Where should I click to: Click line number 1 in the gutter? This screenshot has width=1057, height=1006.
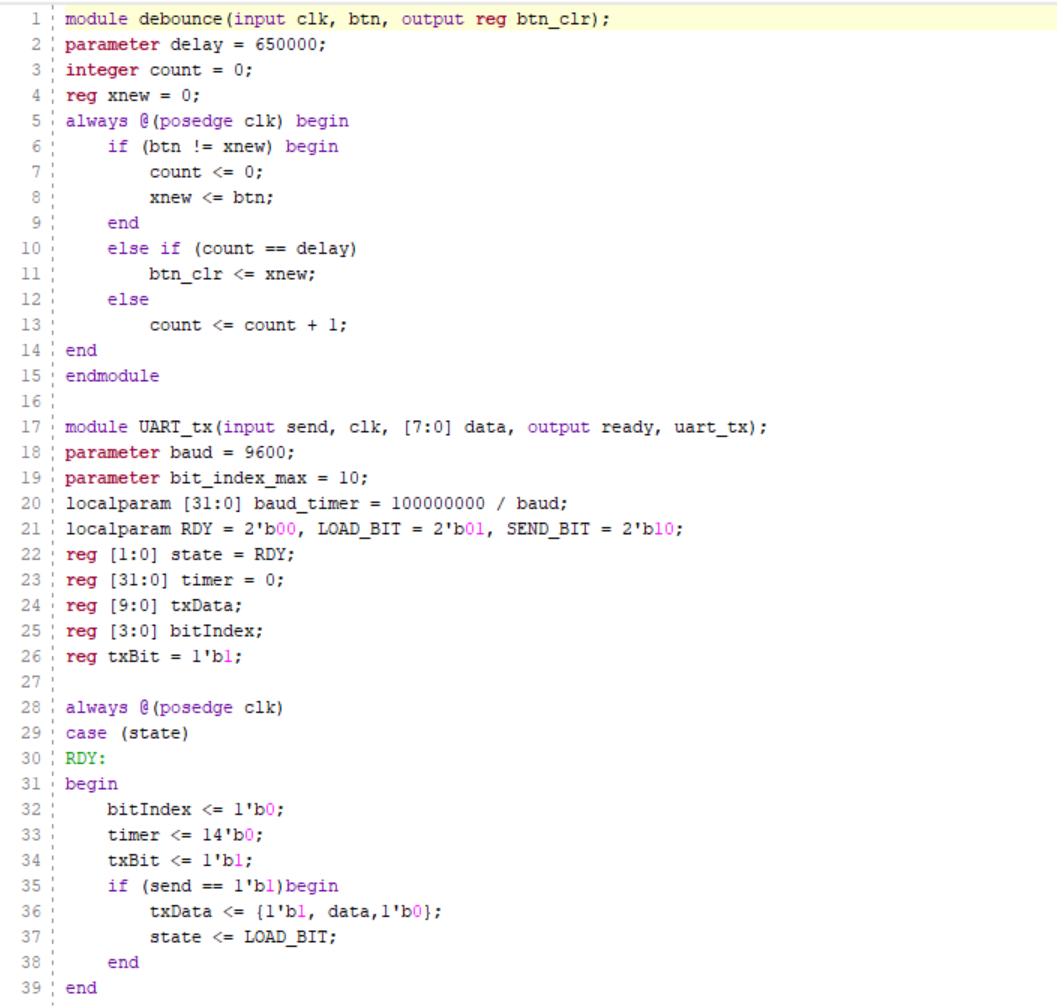point(36,19)
